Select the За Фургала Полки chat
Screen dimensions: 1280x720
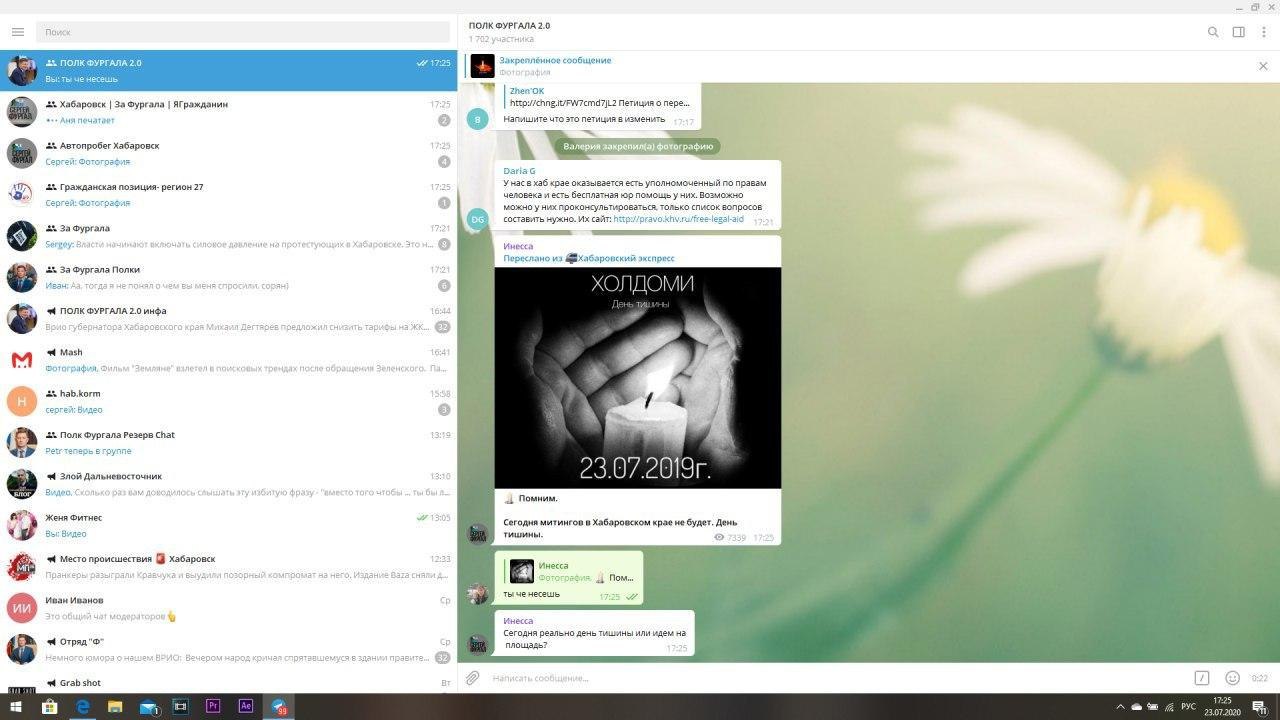pyautogui.click(x=228, y=277)
